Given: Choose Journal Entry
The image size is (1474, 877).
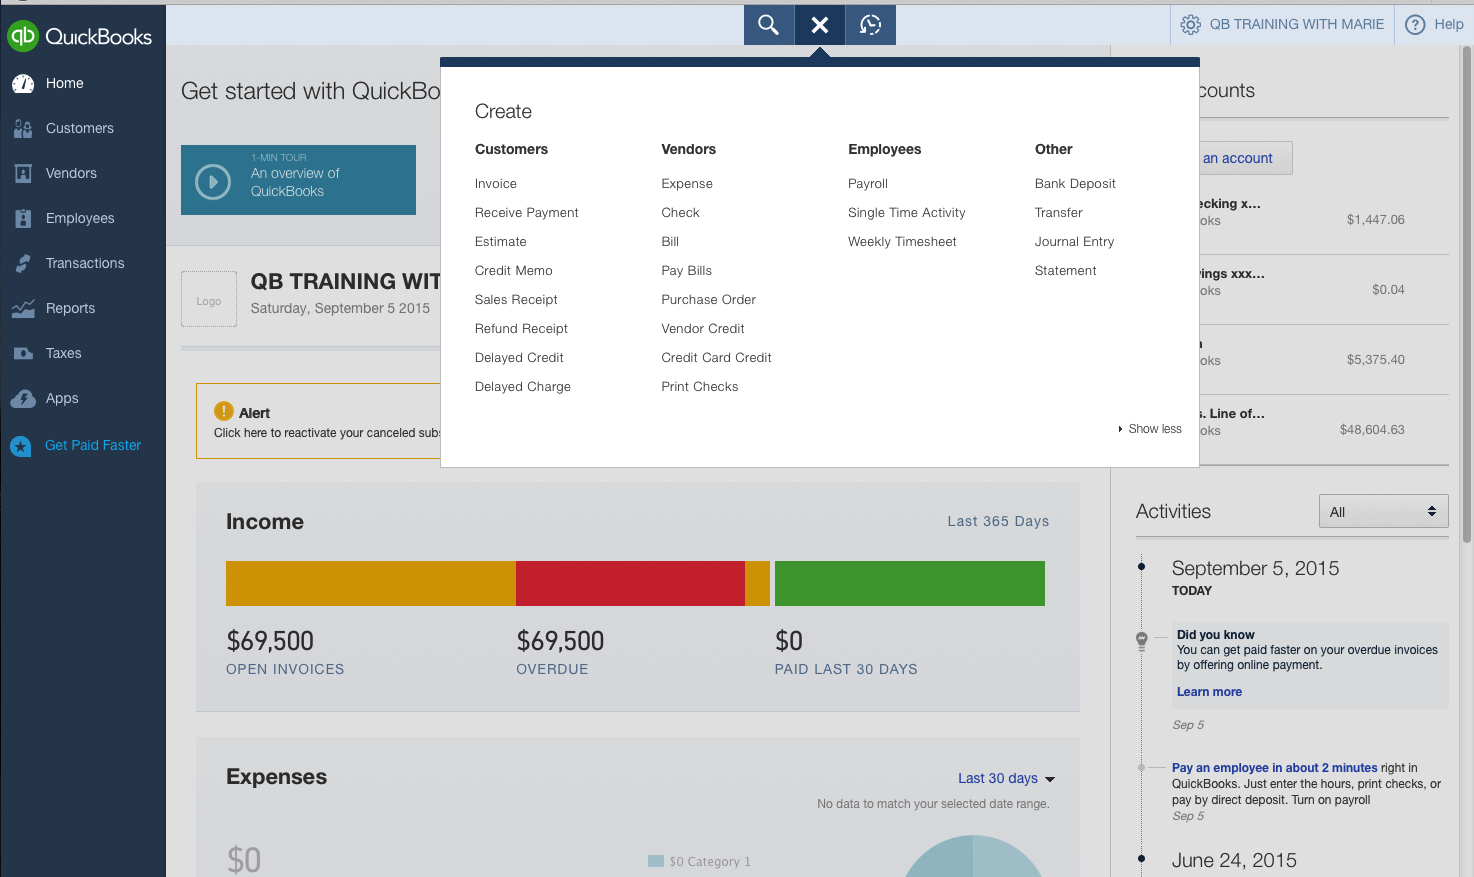Looking at the screenshot, I should (1074, 242).
